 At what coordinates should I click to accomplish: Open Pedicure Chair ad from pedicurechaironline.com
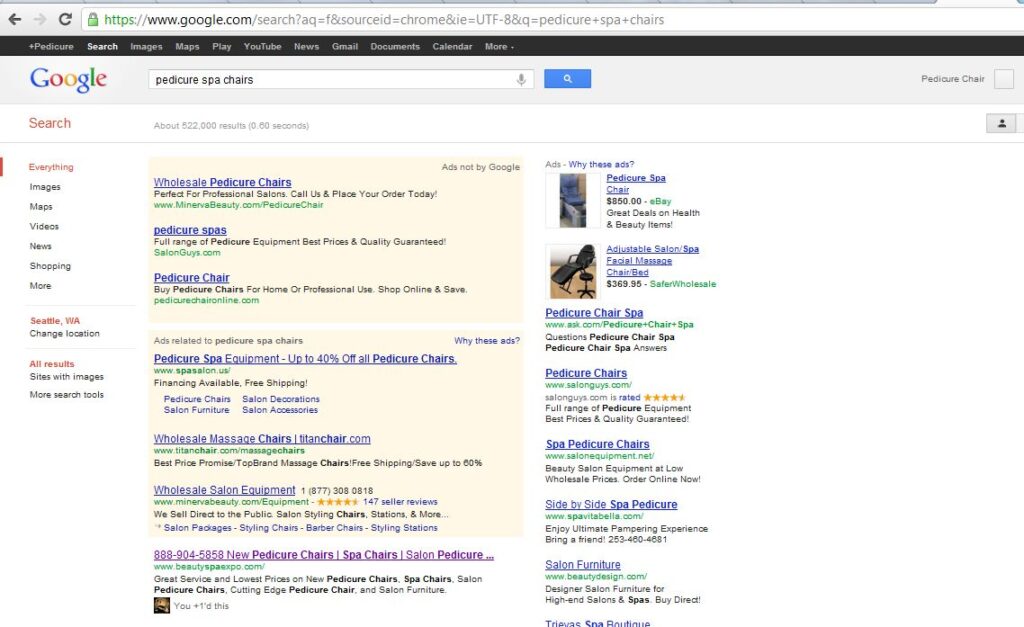191,278
